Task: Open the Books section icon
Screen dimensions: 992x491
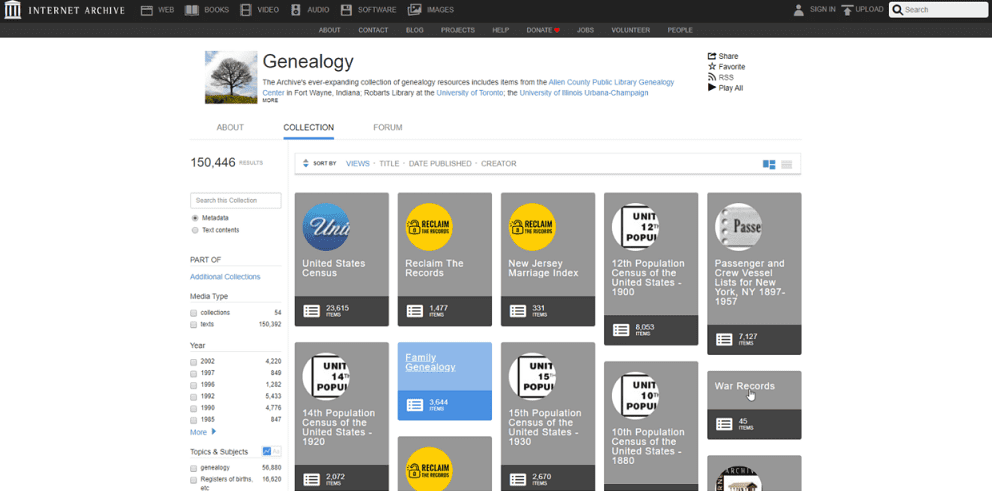Action: (x=192, y=10)
